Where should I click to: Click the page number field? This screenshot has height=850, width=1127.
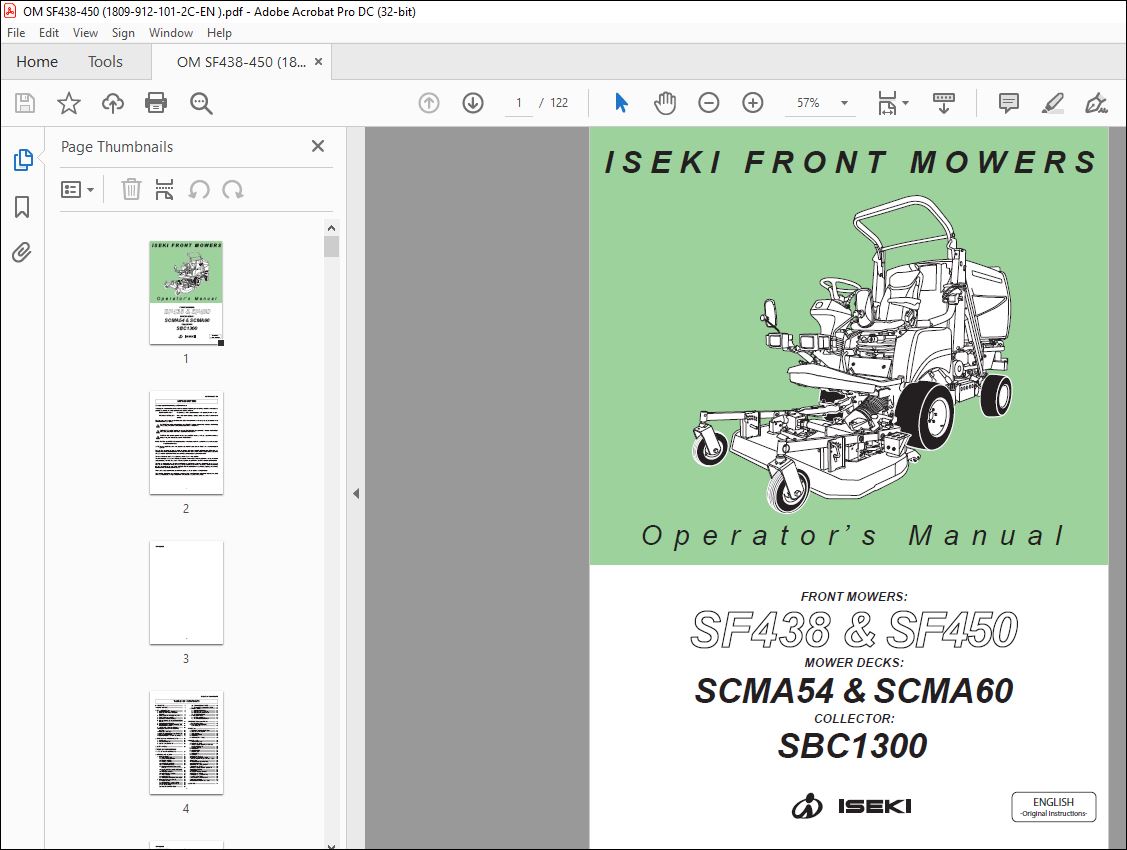pyautogui.click(x=519, y=103)
